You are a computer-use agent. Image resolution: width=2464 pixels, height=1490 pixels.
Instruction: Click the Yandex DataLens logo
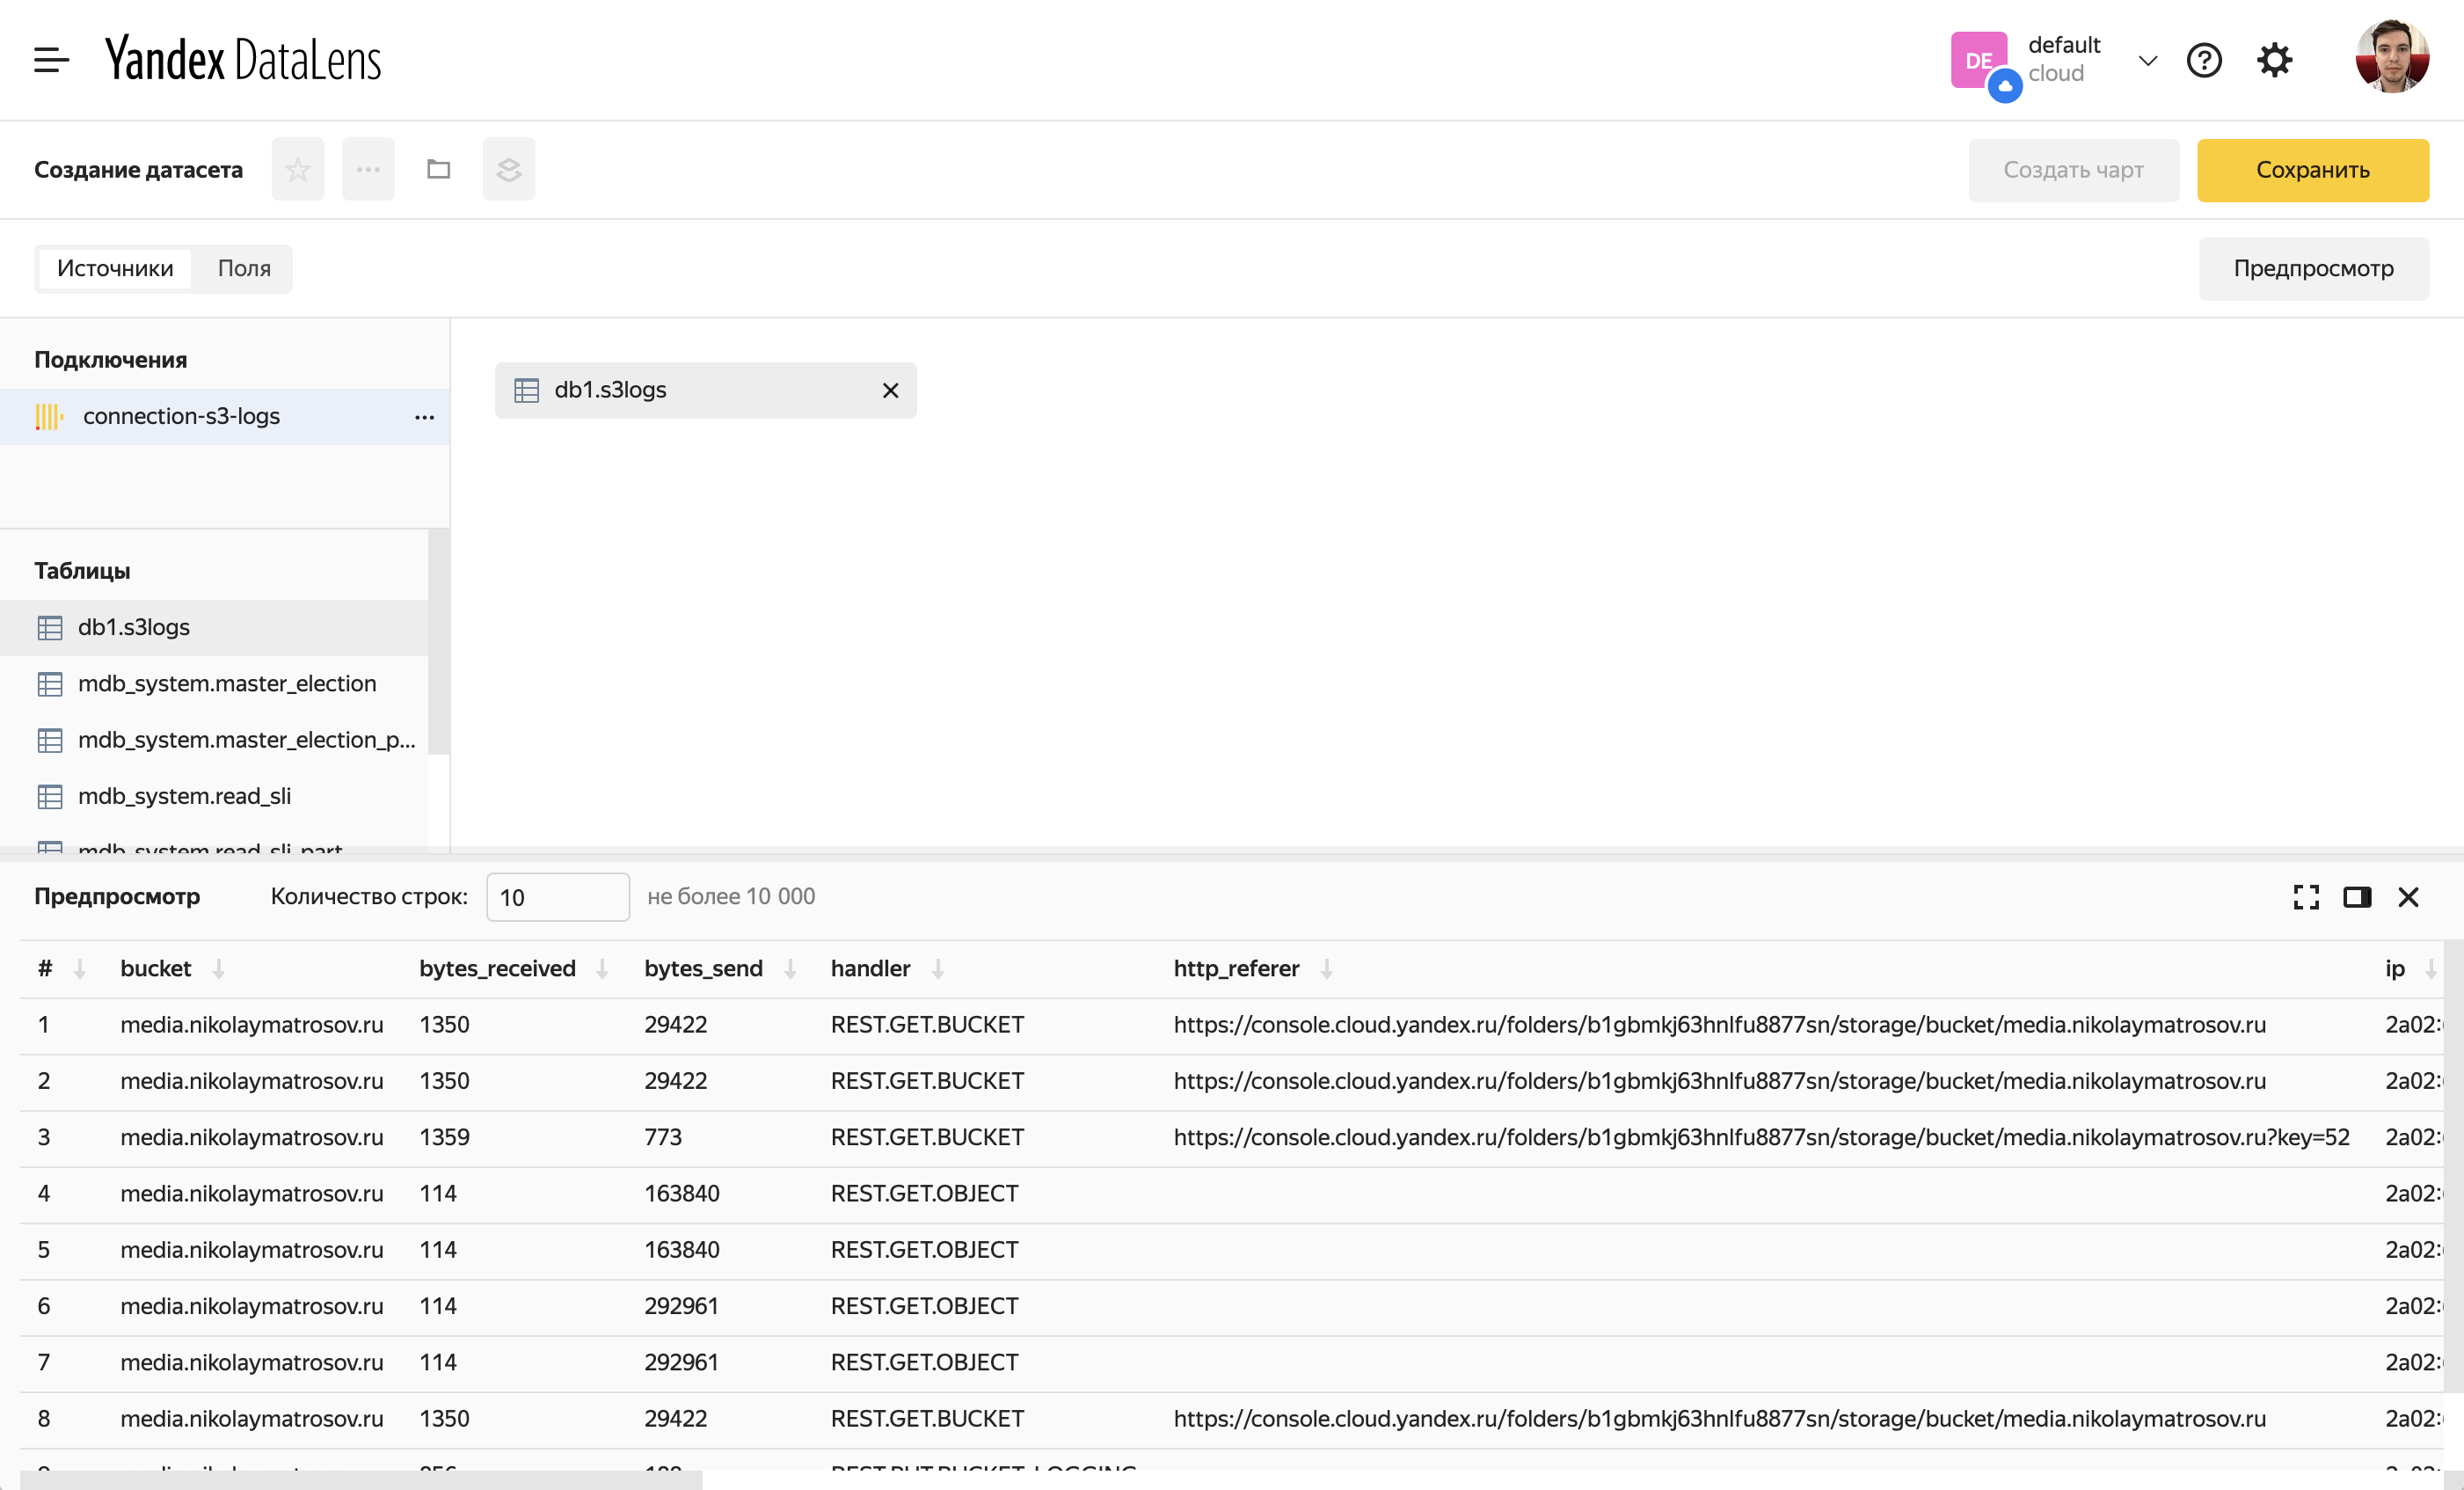click(243, 59)
